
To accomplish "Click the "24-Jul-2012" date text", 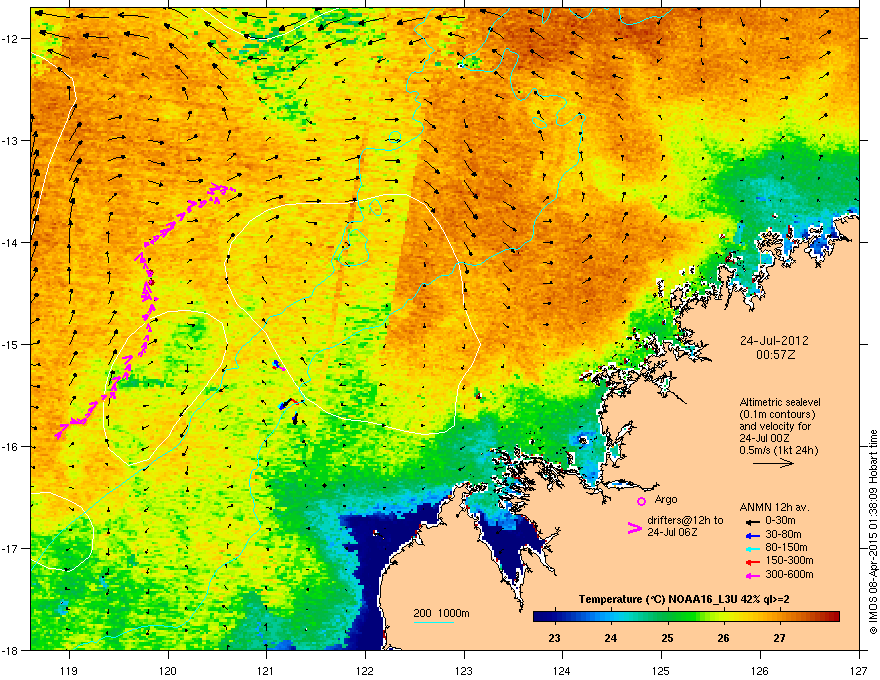I will tap(774, 341).
